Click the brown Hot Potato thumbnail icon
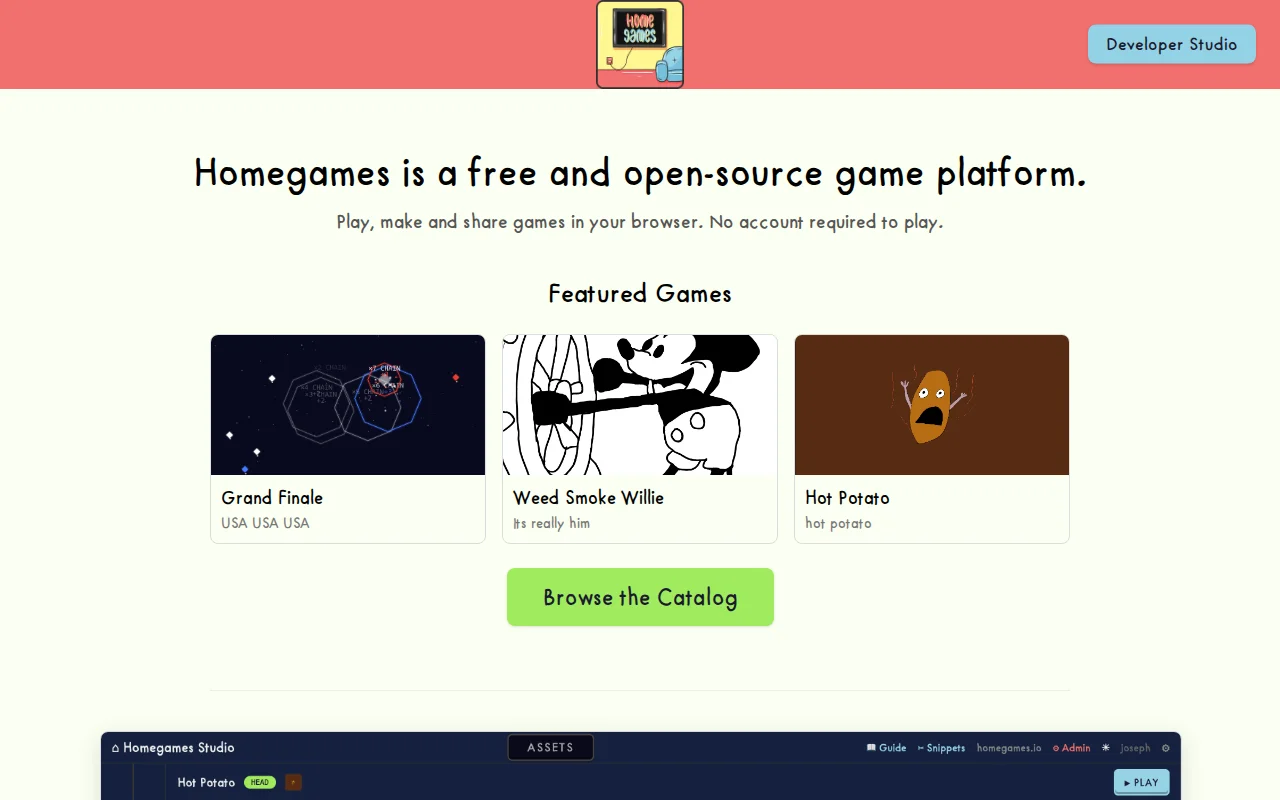This screenshot has height=800, width=1280. [293, 782]
